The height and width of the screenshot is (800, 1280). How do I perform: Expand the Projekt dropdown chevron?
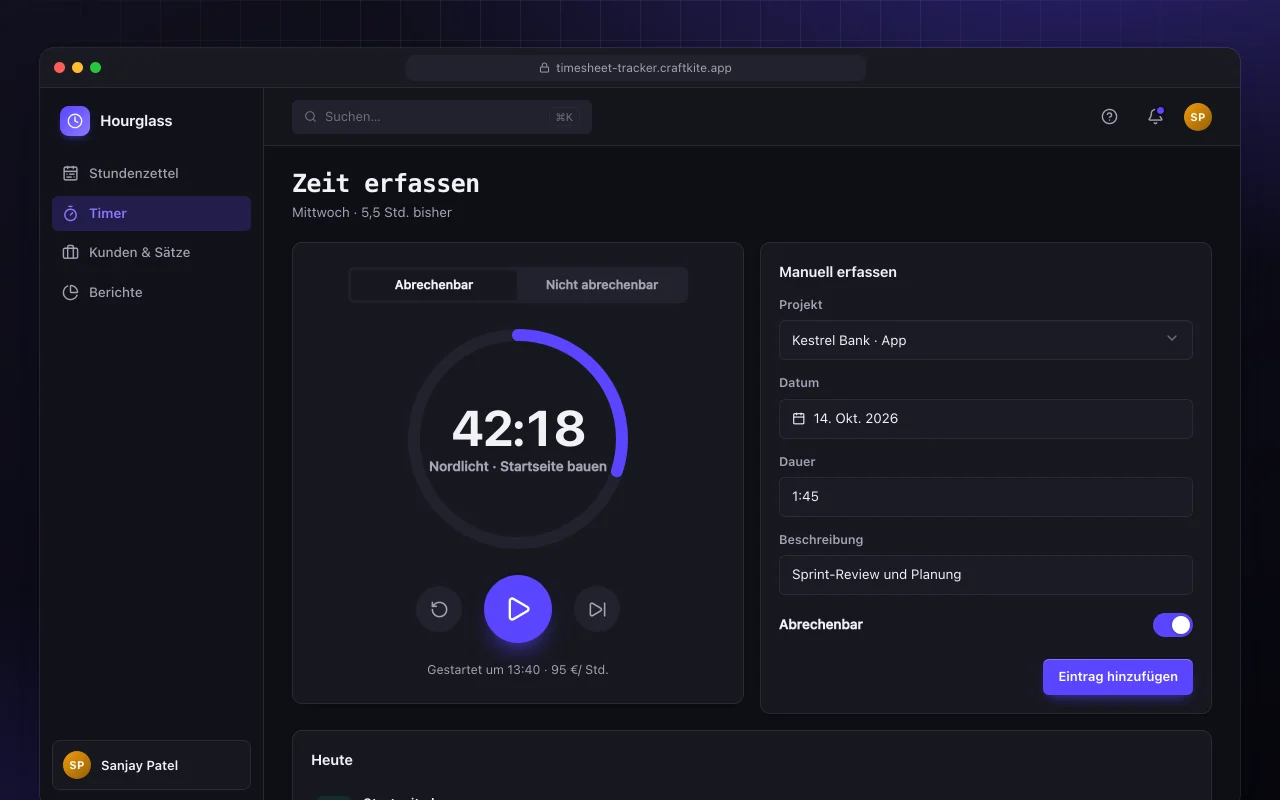(1172, 339)
